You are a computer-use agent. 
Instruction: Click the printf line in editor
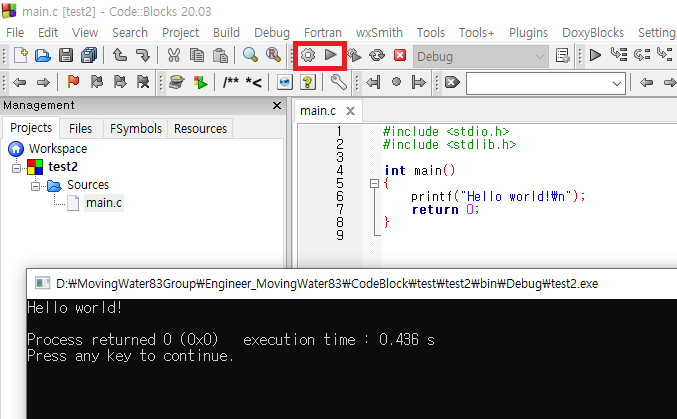[x=498, y=197]
